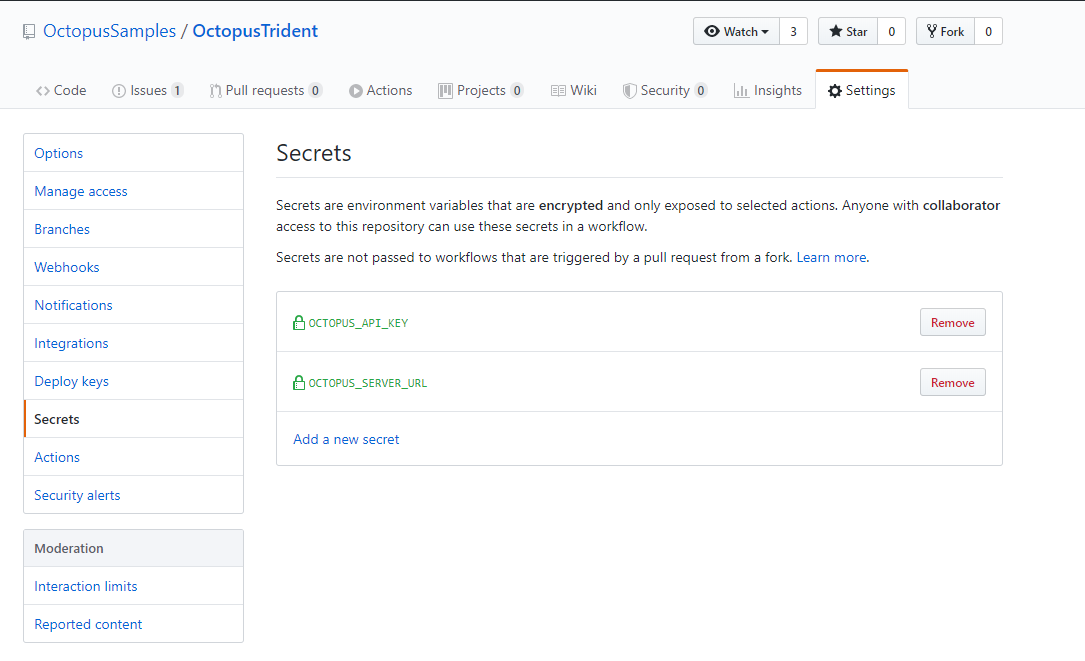Fork the OctopusTrident repository
This screenshot has width=1085, height=661.
(x=945, y=32)
